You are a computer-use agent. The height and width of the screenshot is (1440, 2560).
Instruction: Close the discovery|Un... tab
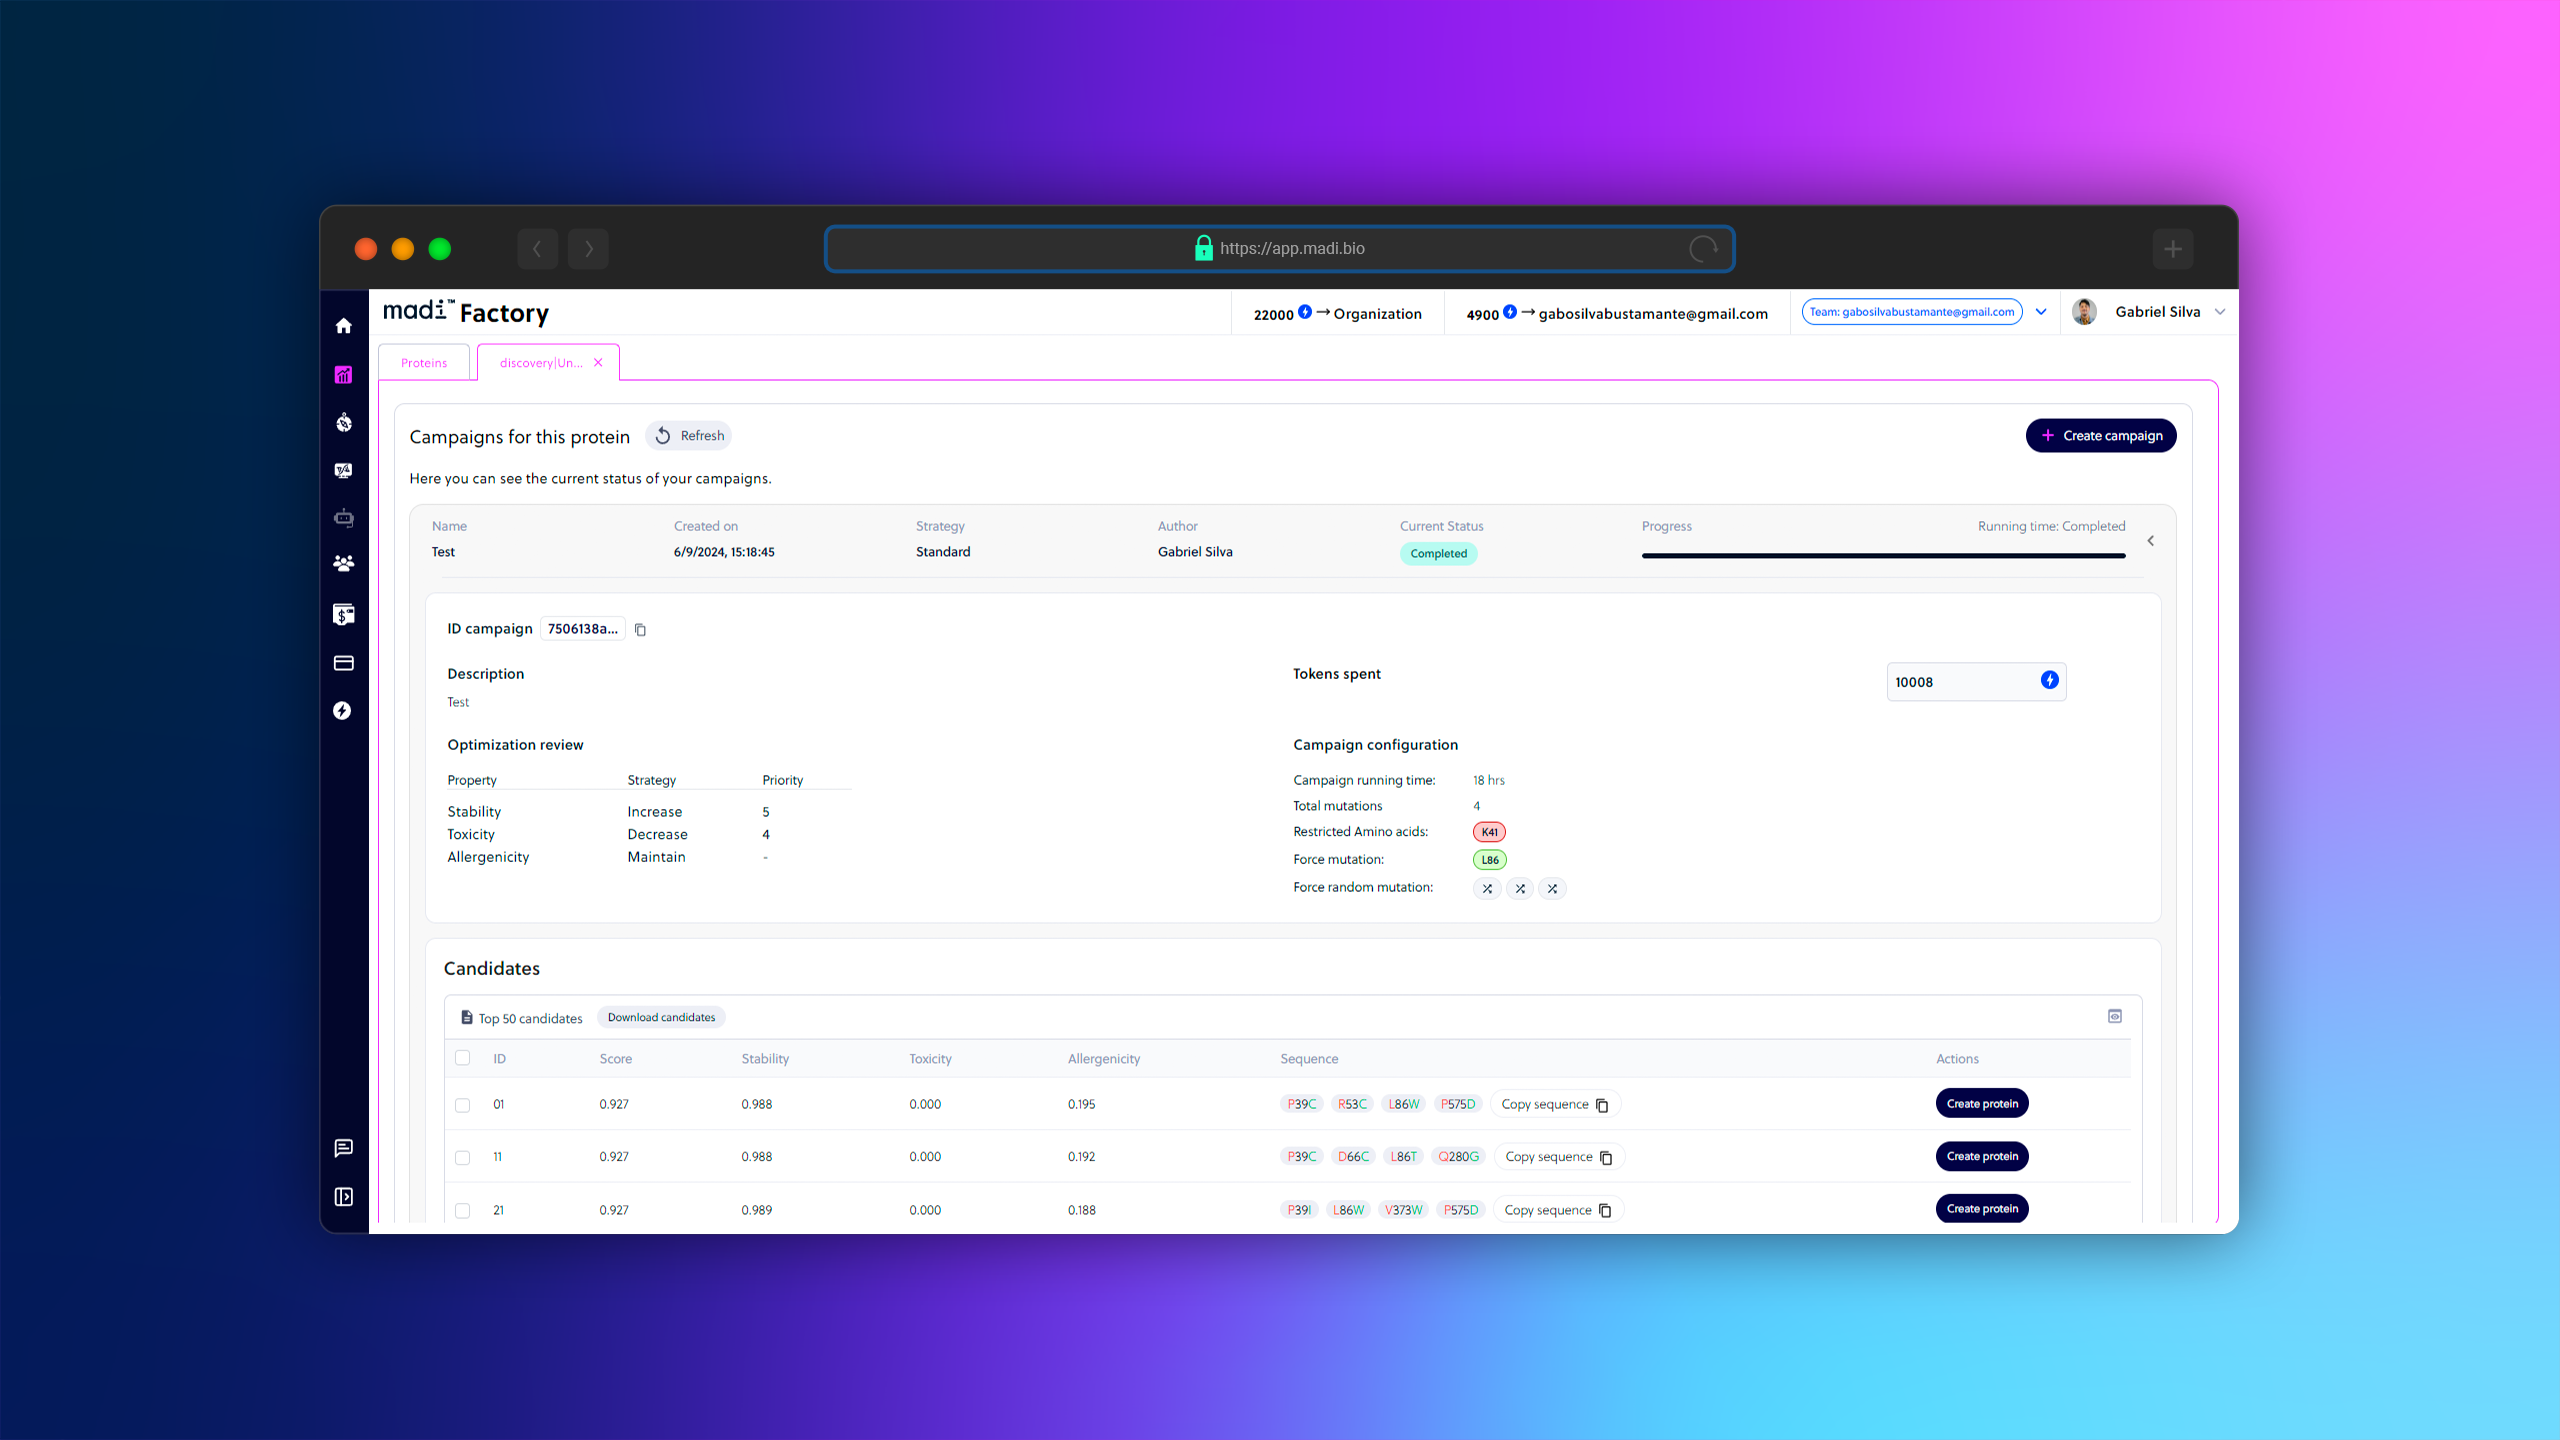pos(598,363)
